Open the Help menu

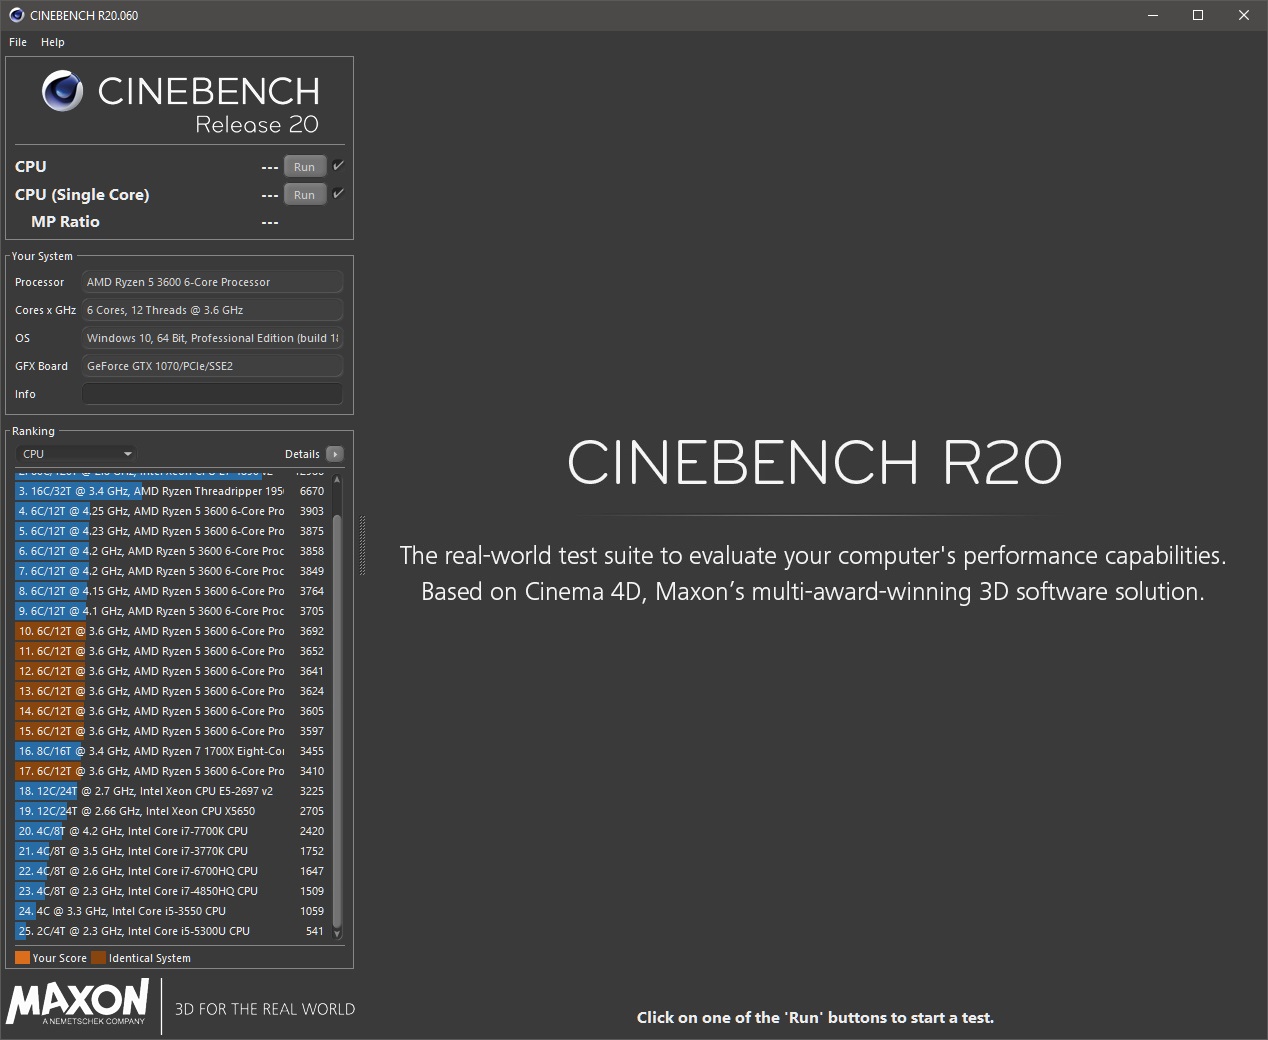[53, 42]
